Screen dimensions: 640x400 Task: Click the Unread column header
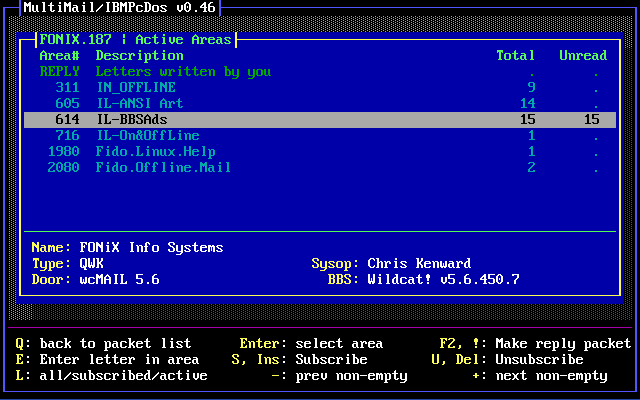pyautogui.click(x=583, y=56)
